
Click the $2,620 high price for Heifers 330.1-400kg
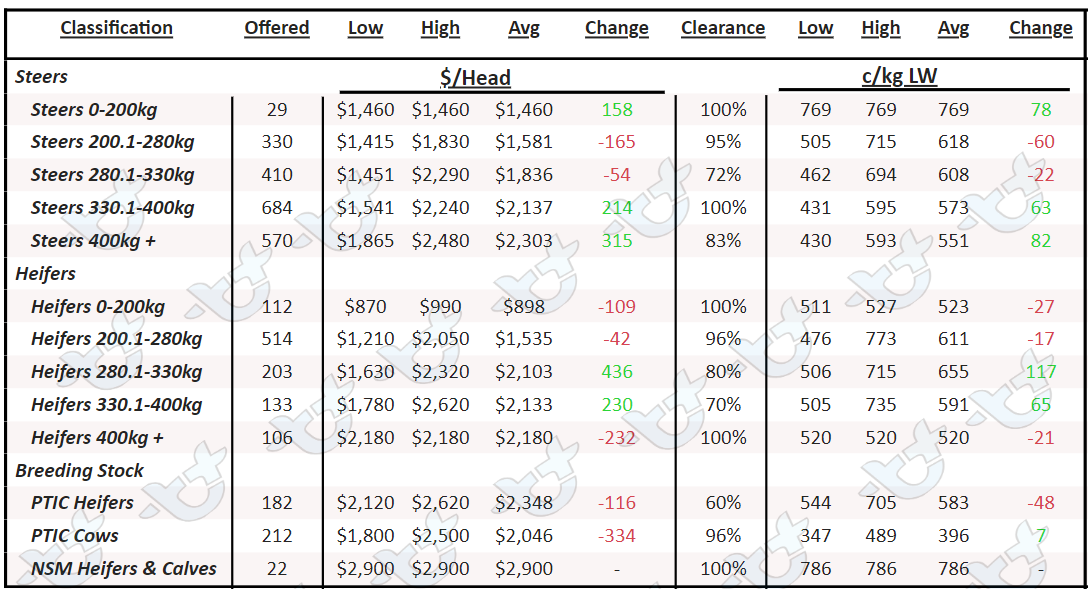(x=441, y=405)
